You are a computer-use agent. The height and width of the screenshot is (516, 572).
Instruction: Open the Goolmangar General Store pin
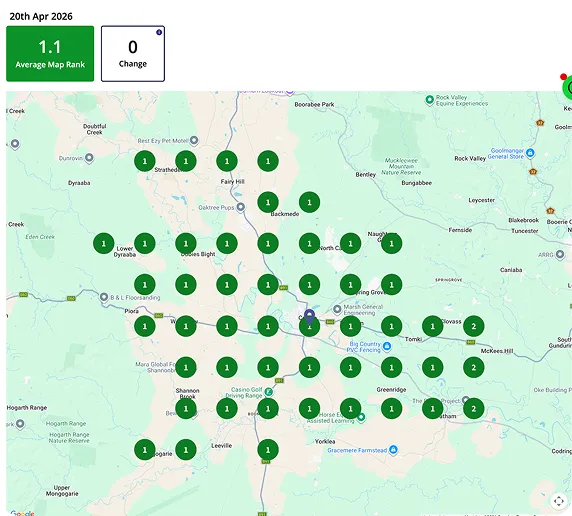530,153
